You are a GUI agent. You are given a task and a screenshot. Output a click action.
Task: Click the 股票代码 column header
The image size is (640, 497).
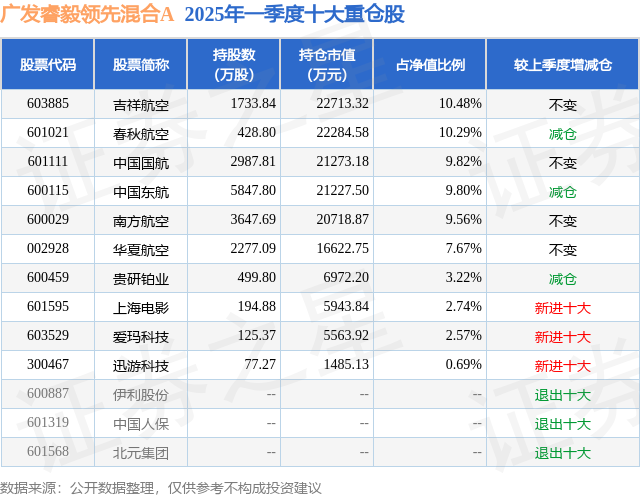[x=48, y=64]
